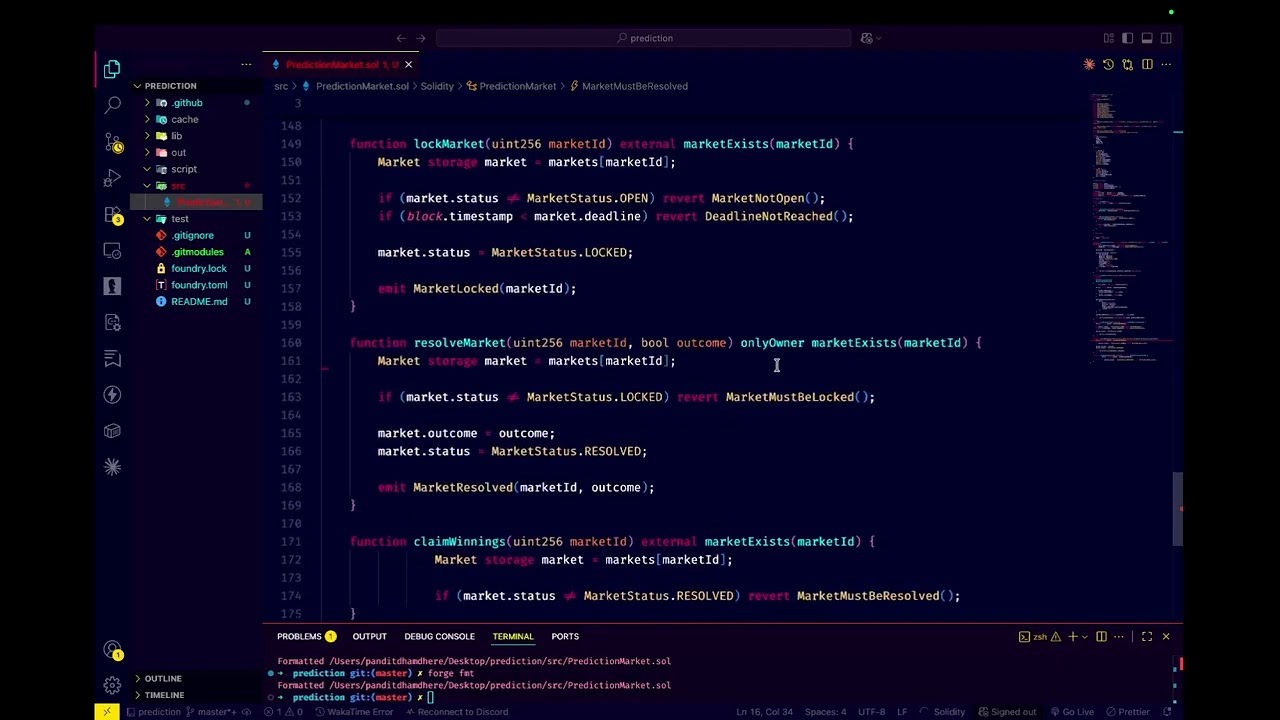Expand the TIMELINE section
Viewport: 1280px width, 720px height.
pos(164,695)
